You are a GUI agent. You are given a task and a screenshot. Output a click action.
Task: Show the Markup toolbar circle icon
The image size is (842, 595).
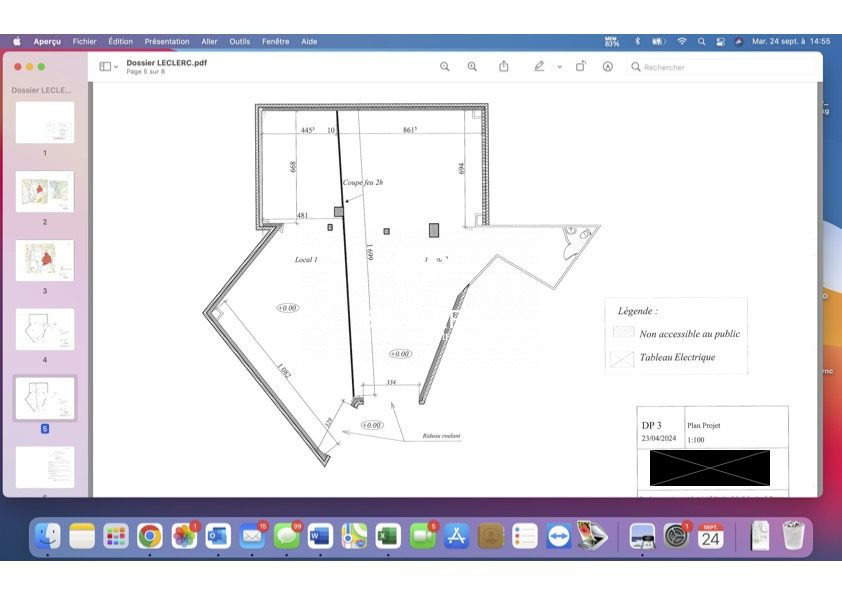tap(608, 67)
